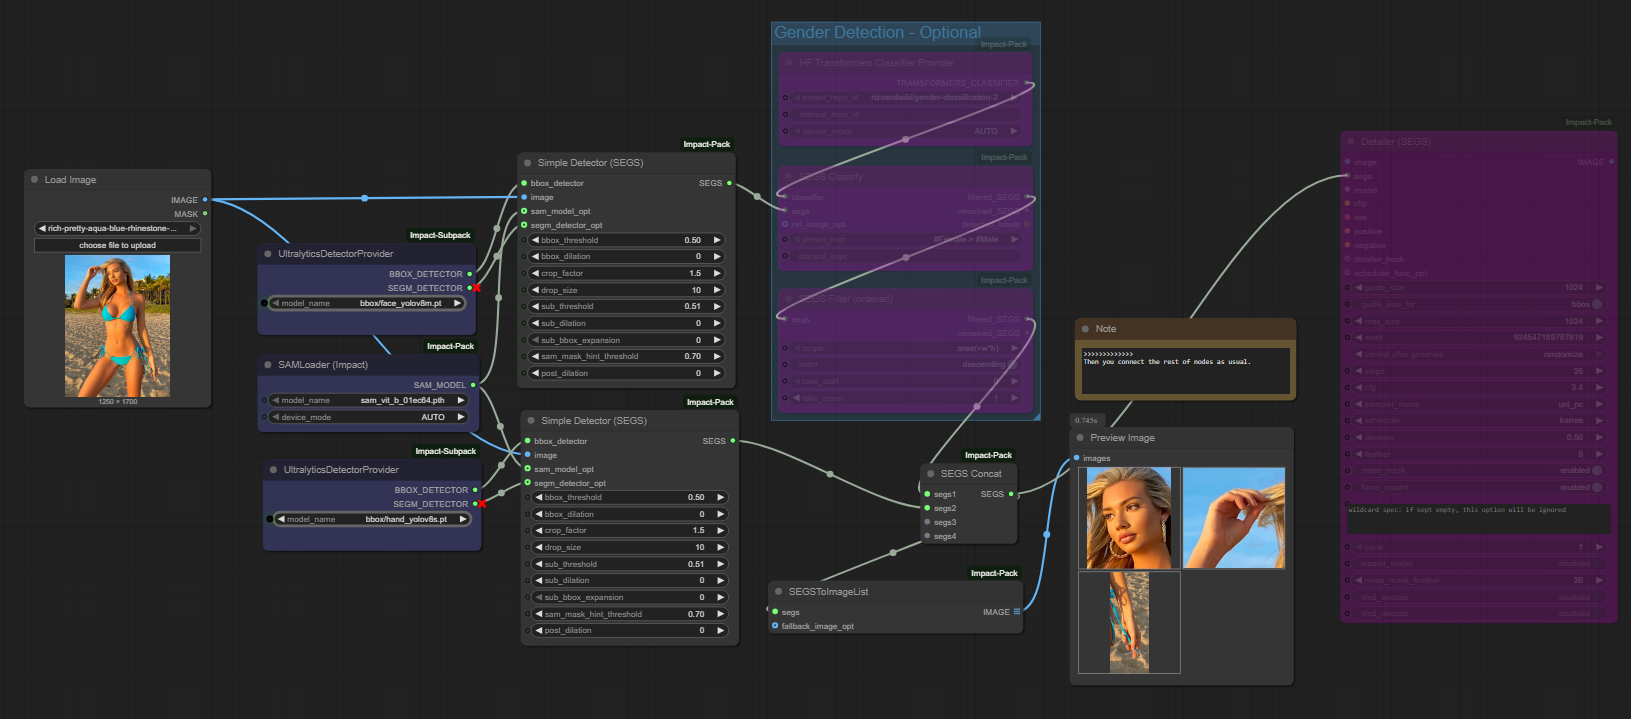The image size is (1631, 719).
Task: Click the MASK output port on Load Image
Action: click(205, 214)
